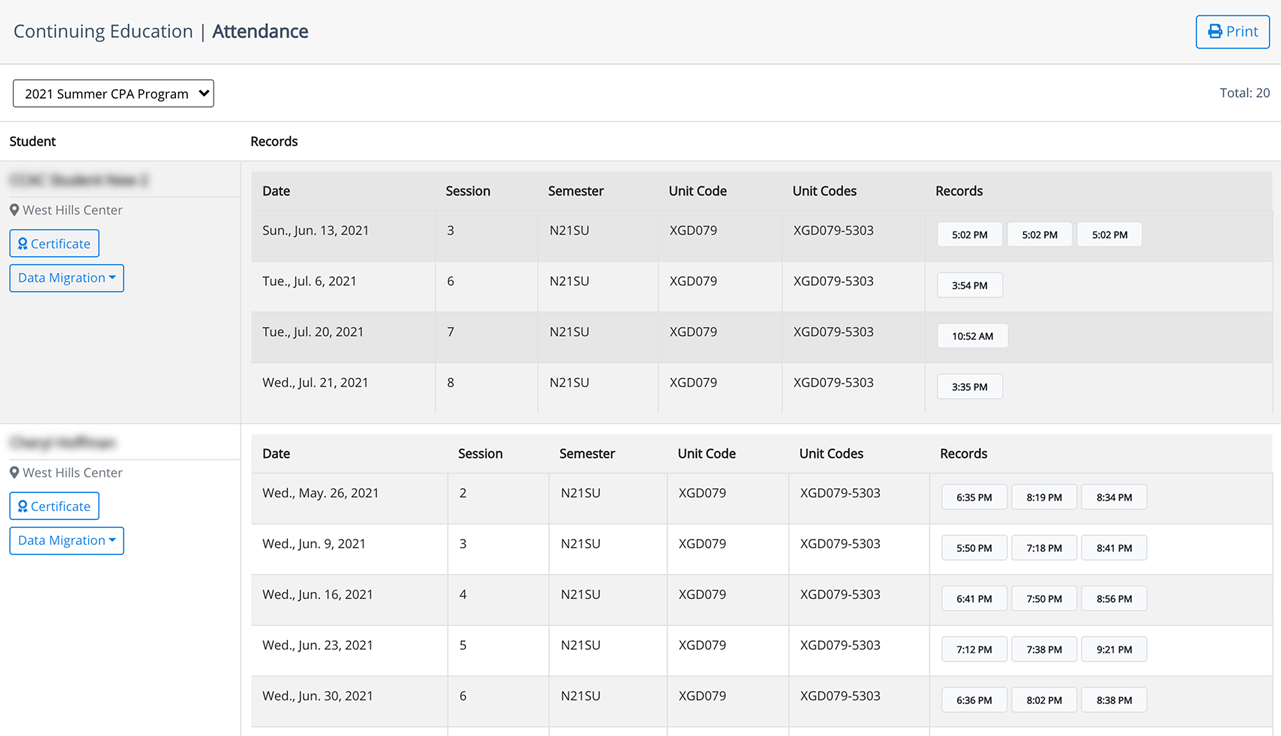Click the location pin under Cheryl Hoffman
1281x736 pixels.
pyautogui.click(x=14, y=472)
